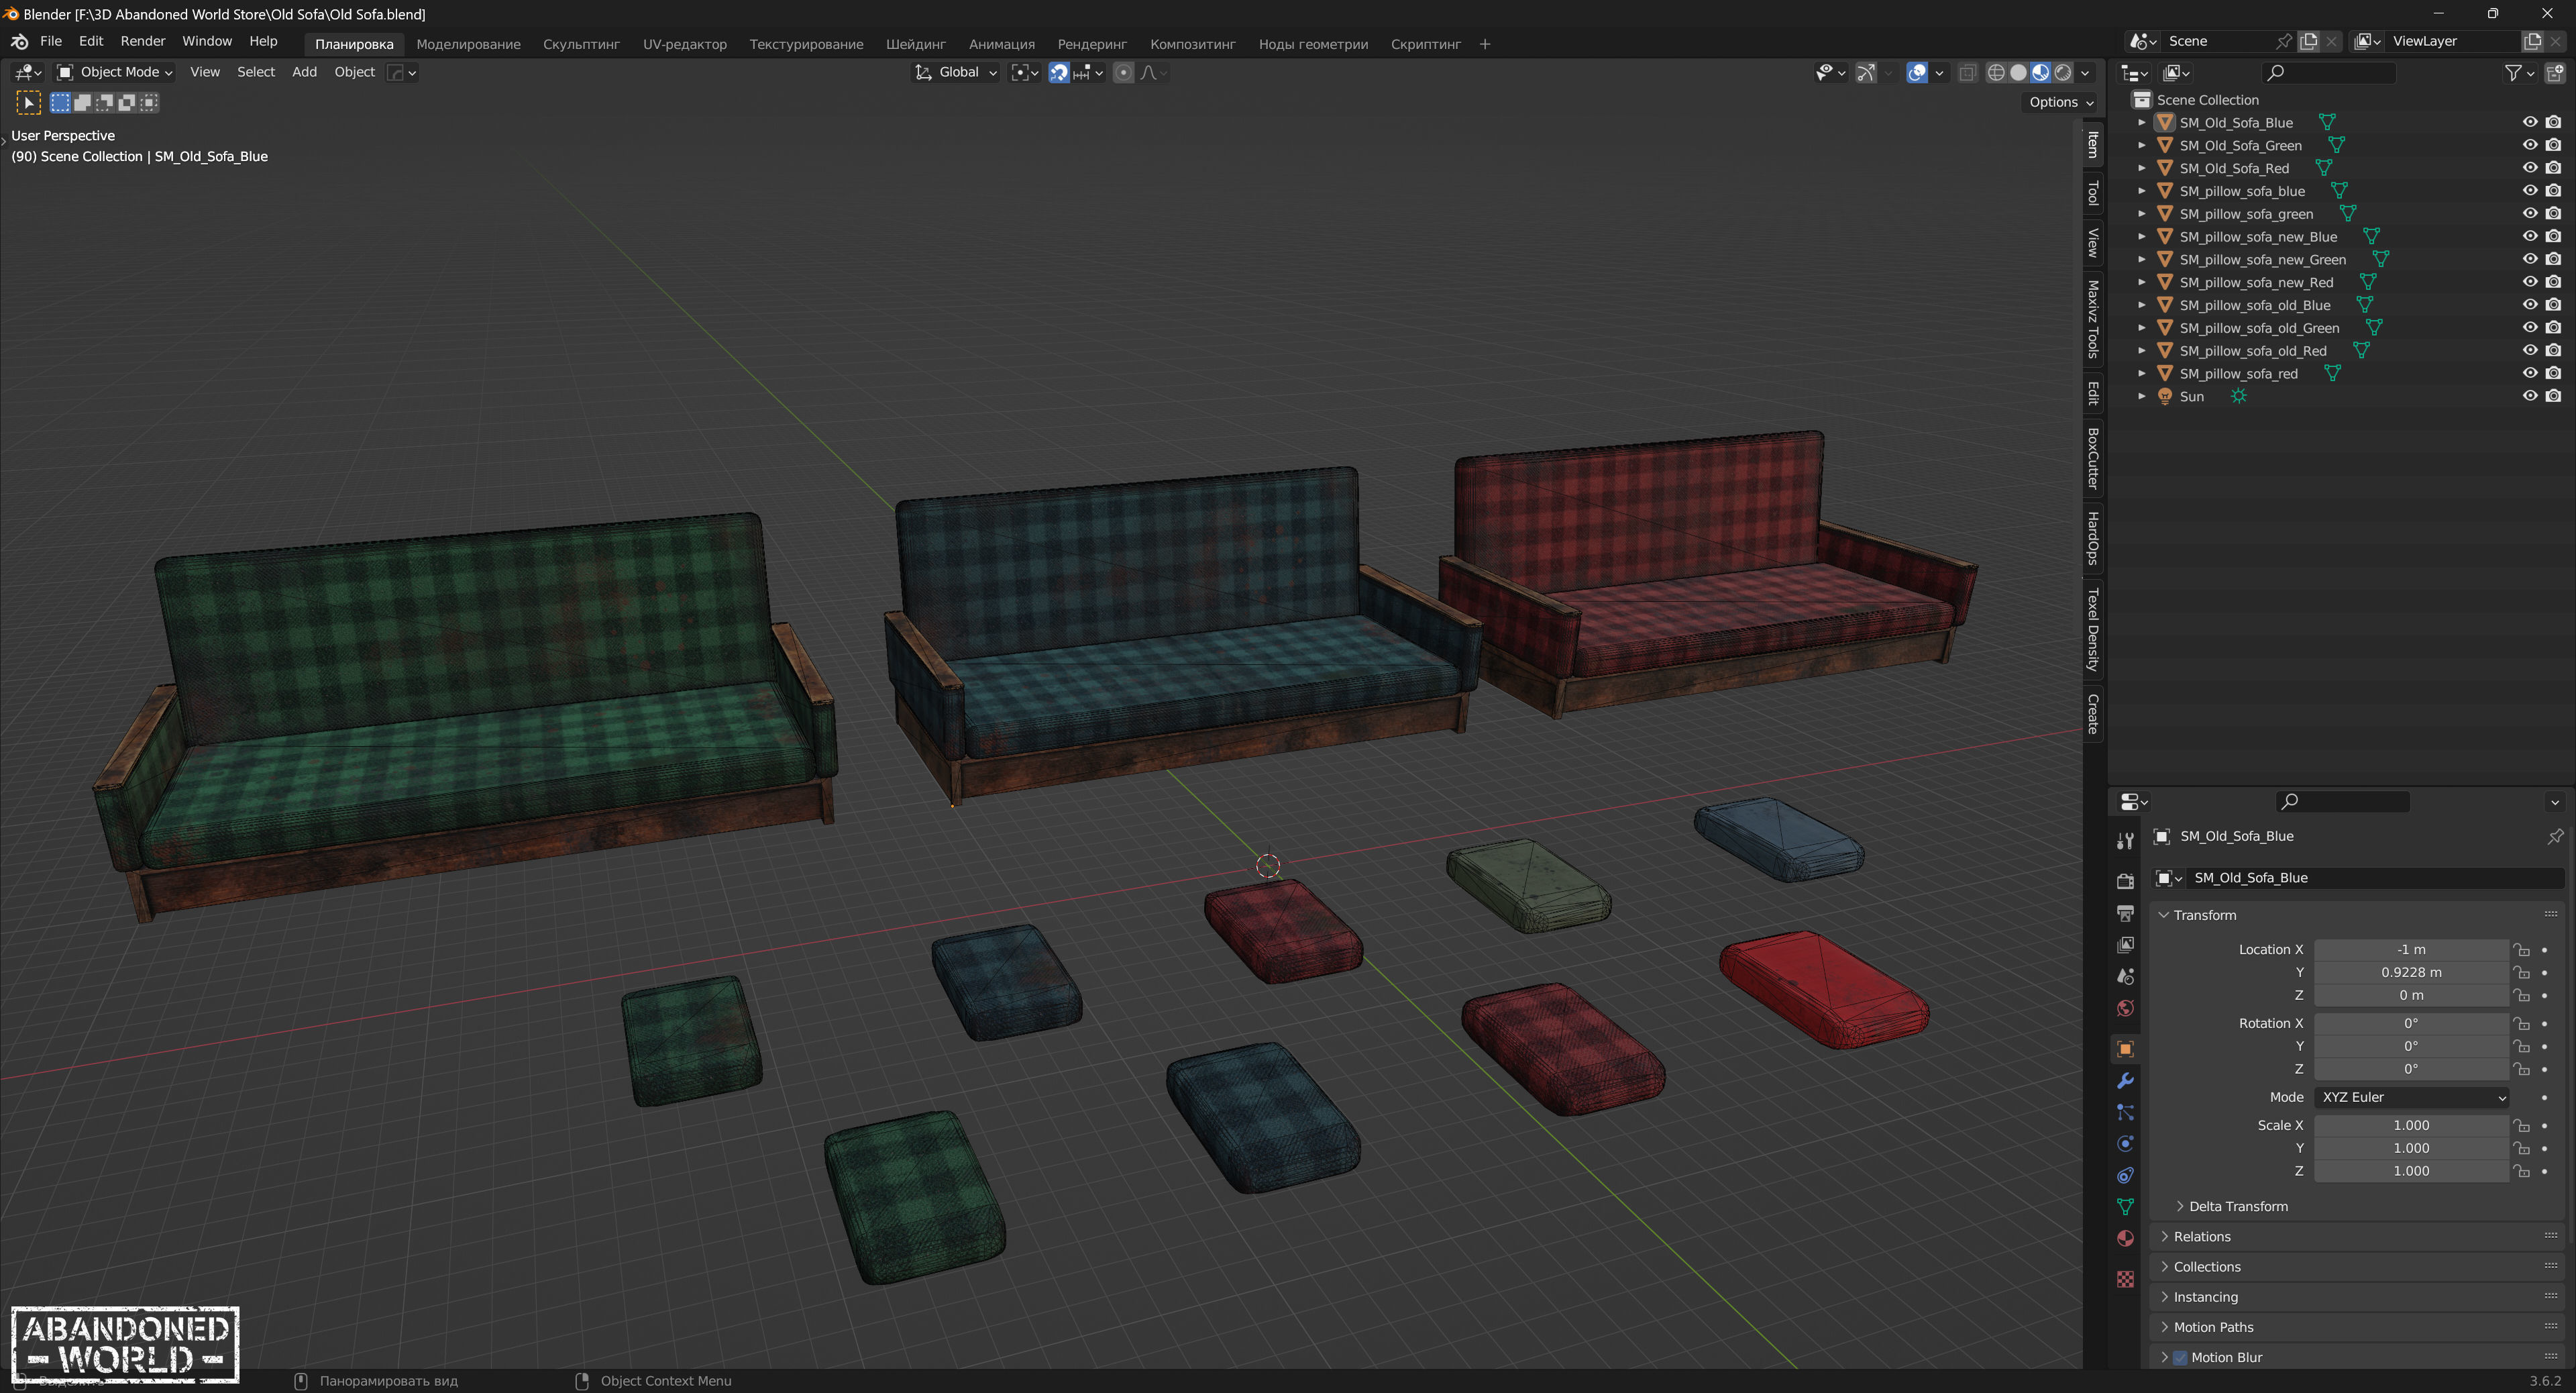This screenshot has height=1393, width=2576.
Task: Pin the properties editor to SM_Old_Sofa_Blue
Action: (x=2555, y=836)
